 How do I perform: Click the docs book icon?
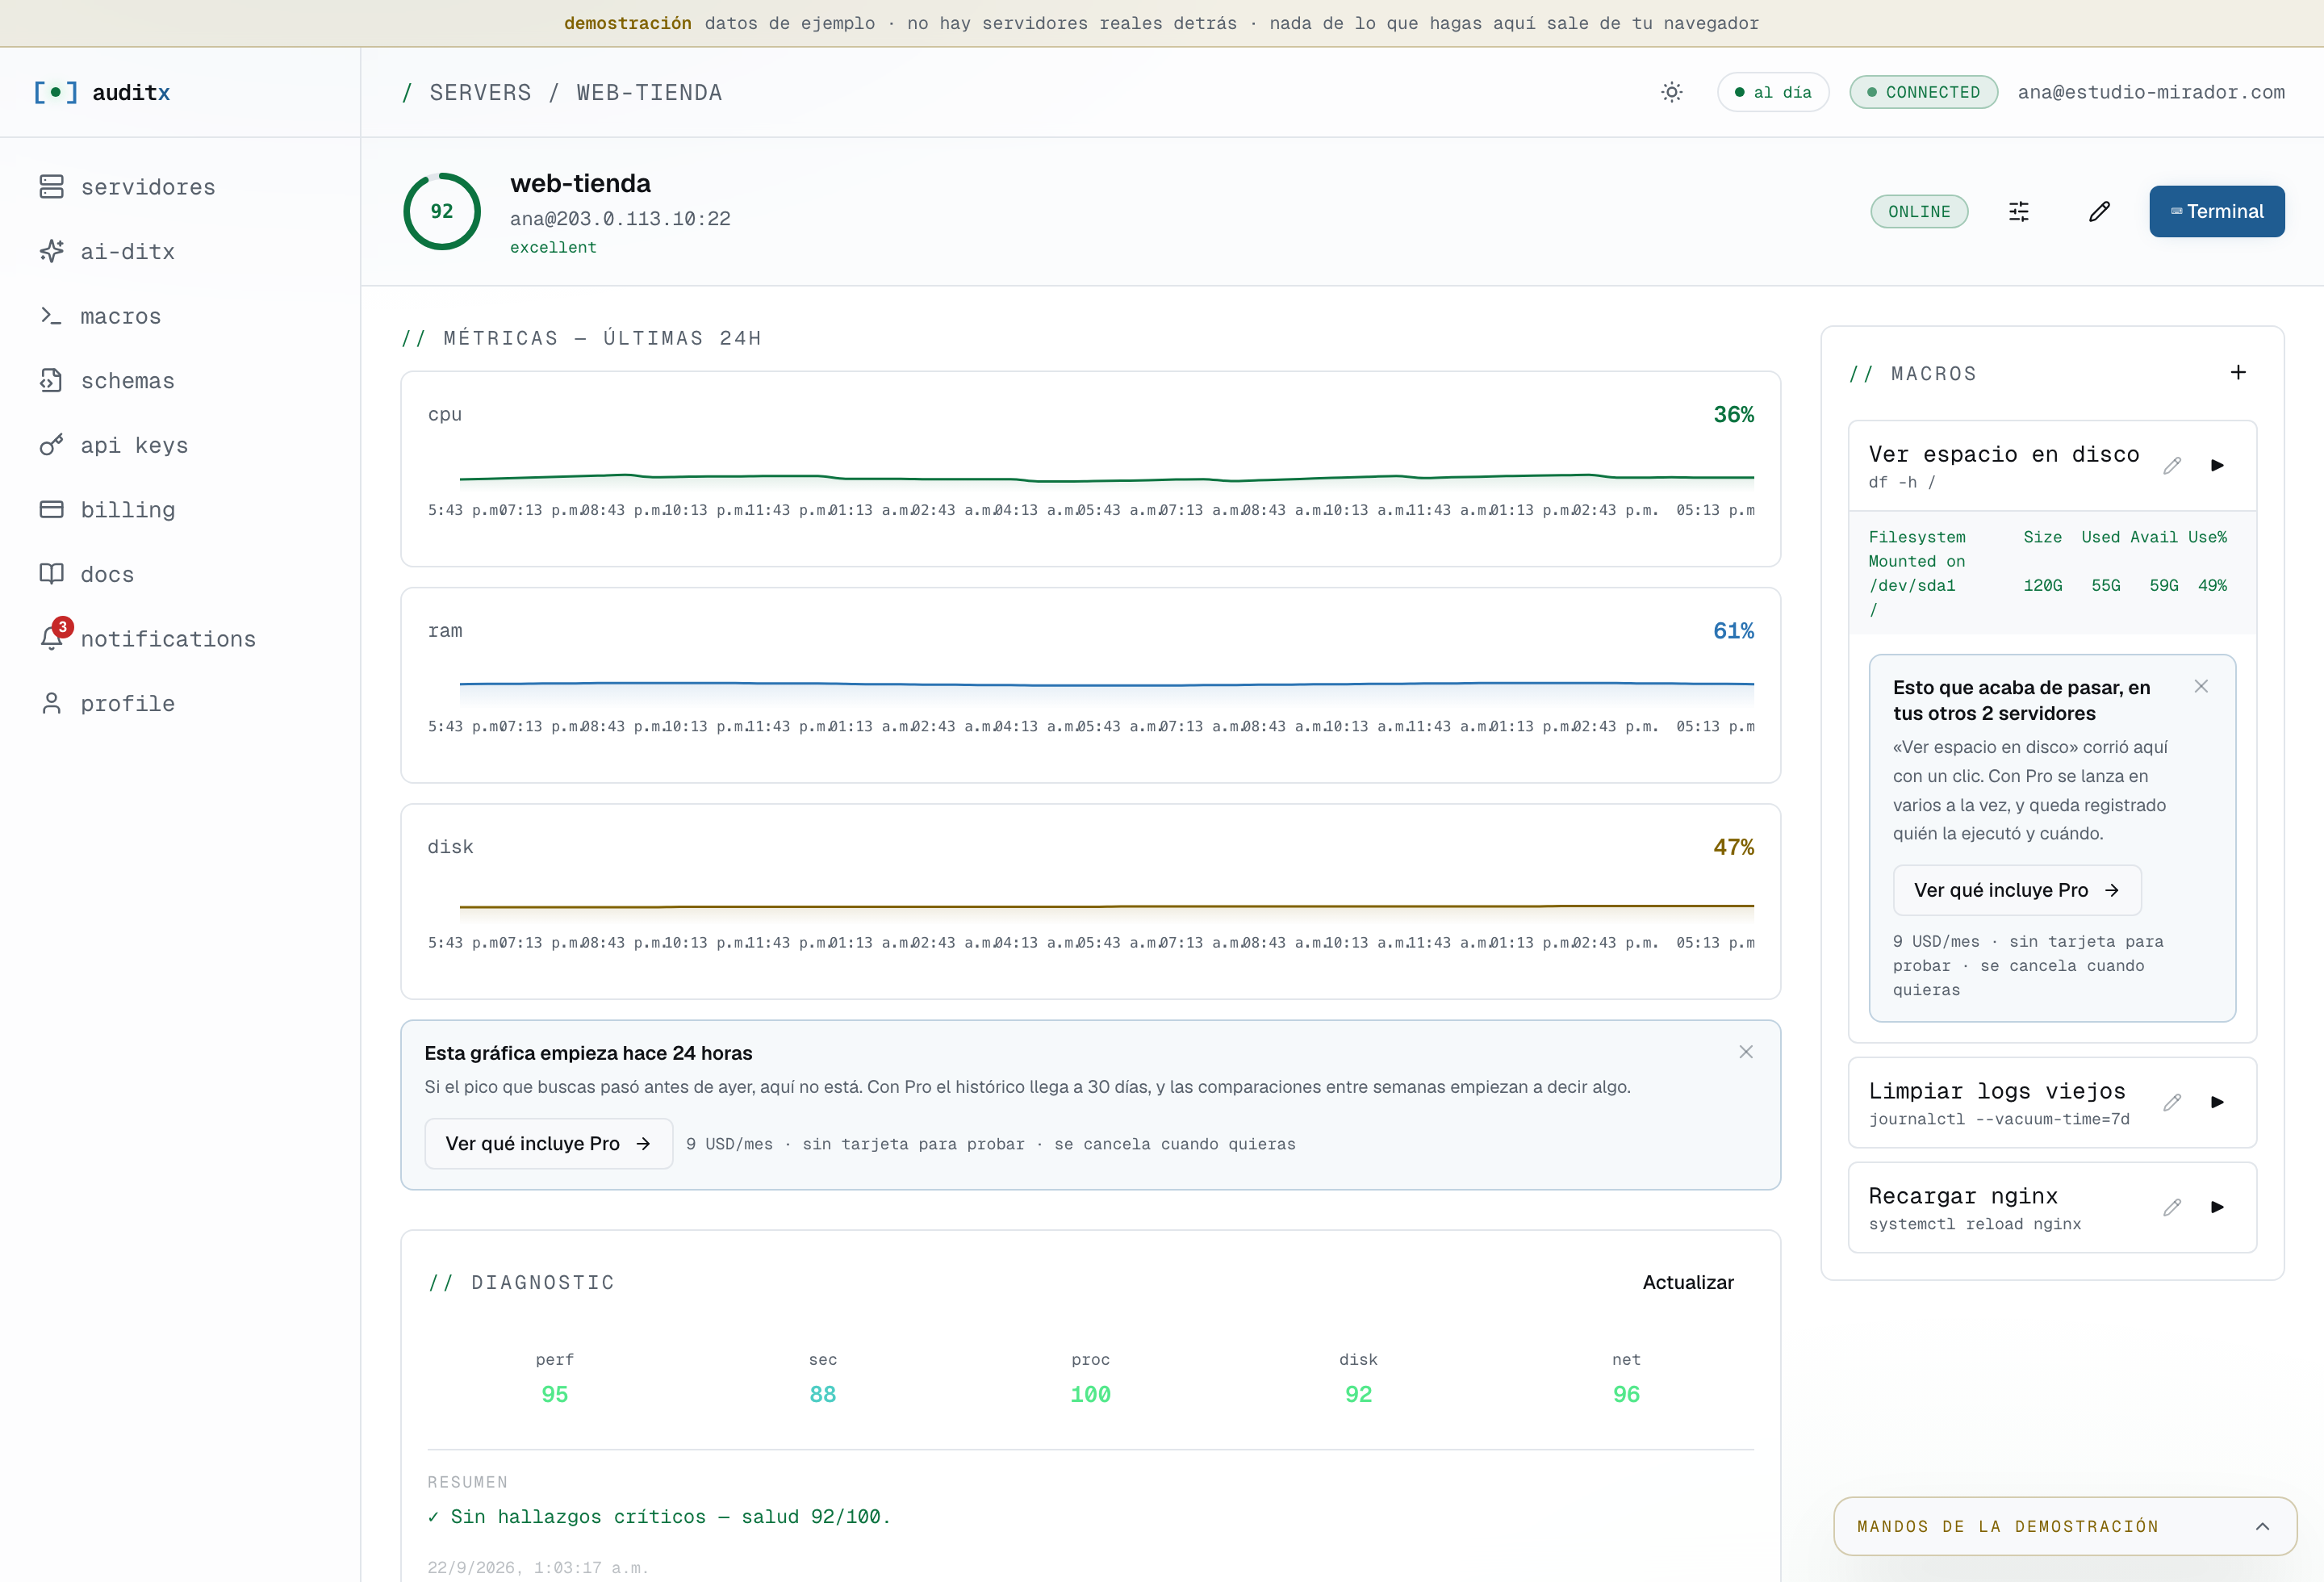tap(51, 574)
